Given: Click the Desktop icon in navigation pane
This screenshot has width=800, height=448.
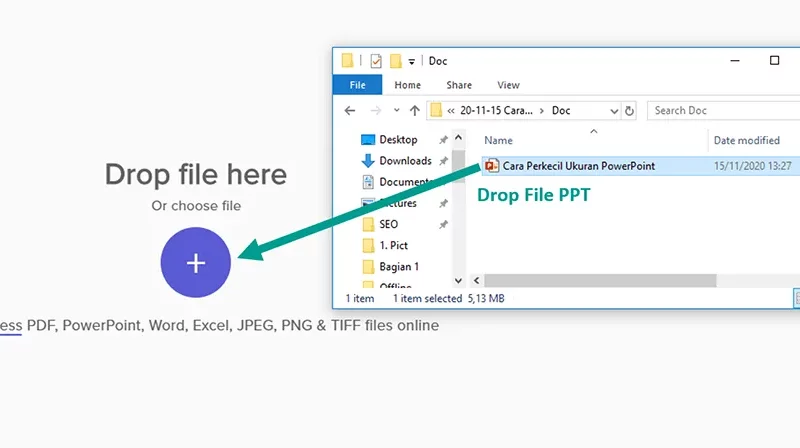Looking at the screenshot, I should pyautogui.click(x=368, y=140).
